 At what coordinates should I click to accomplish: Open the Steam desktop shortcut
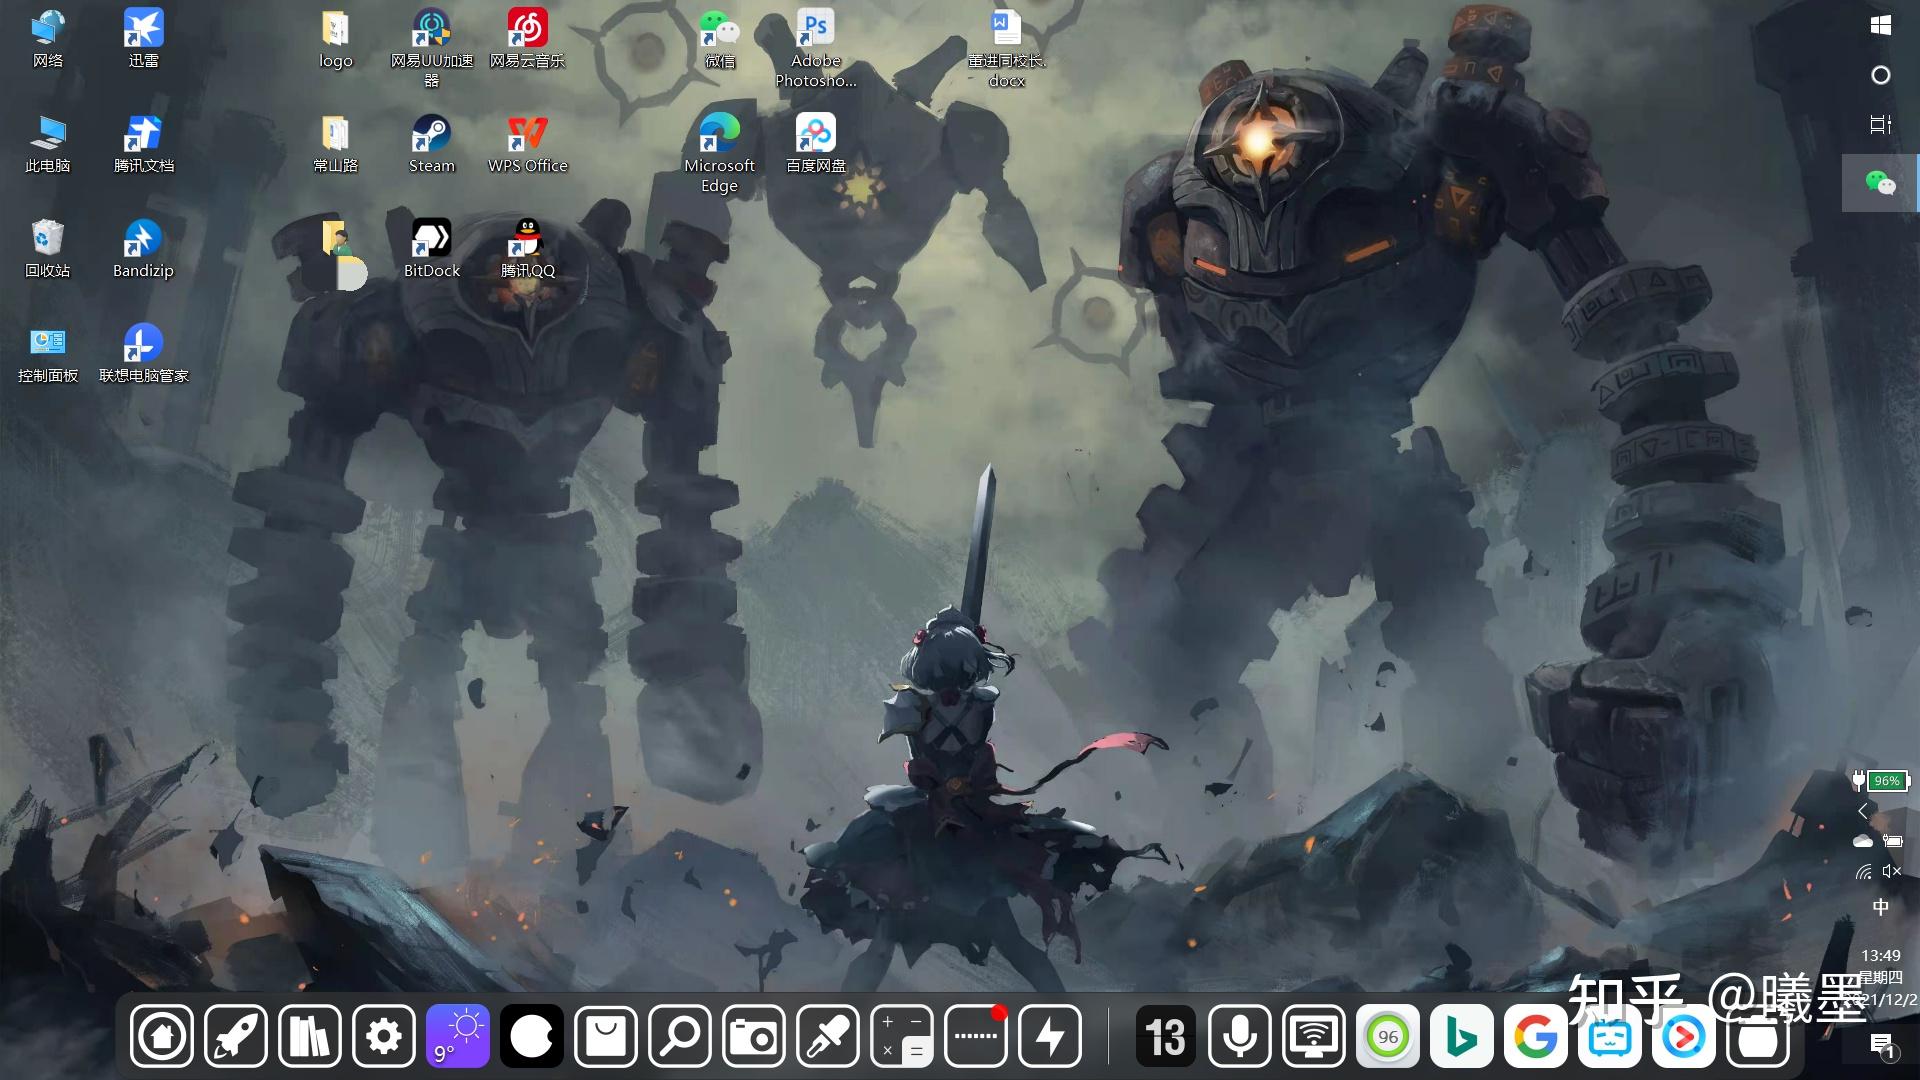pos(431,144)
